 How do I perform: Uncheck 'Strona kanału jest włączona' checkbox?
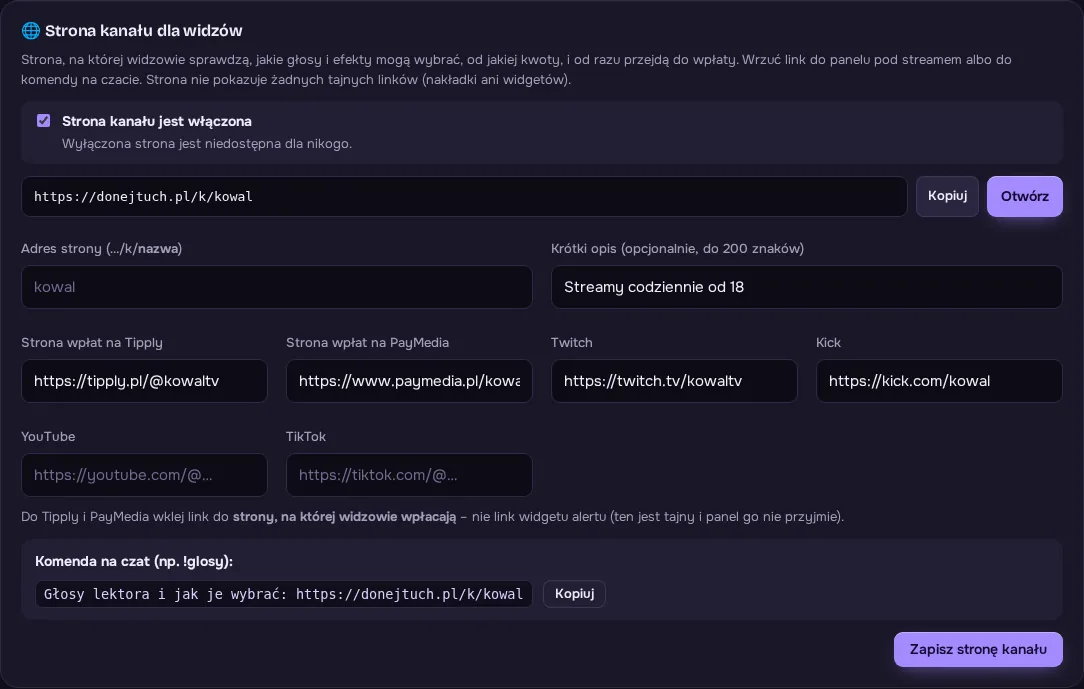44,121
